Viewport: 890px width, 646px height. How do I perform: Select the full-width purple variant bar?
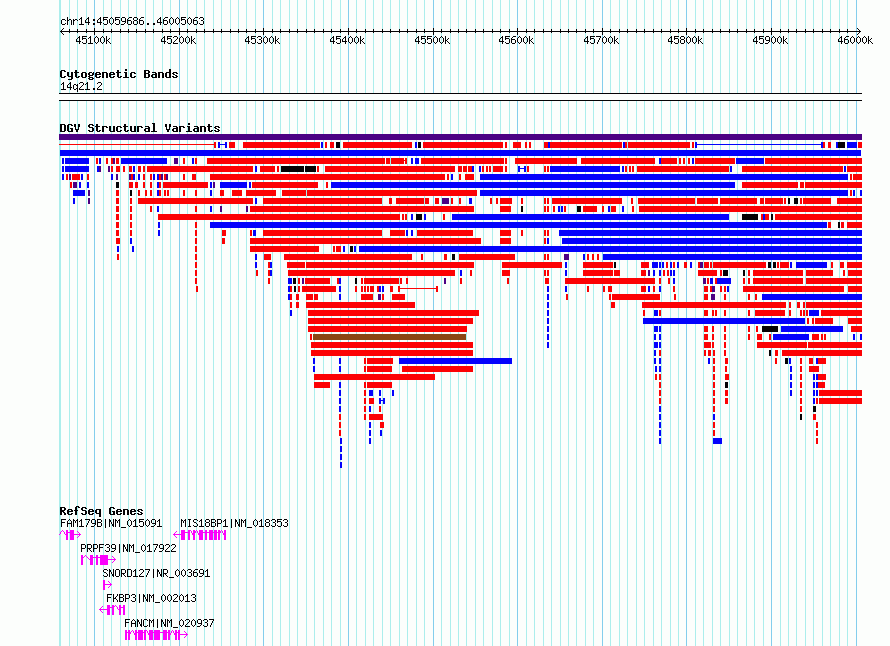click(x=460, y=137)
